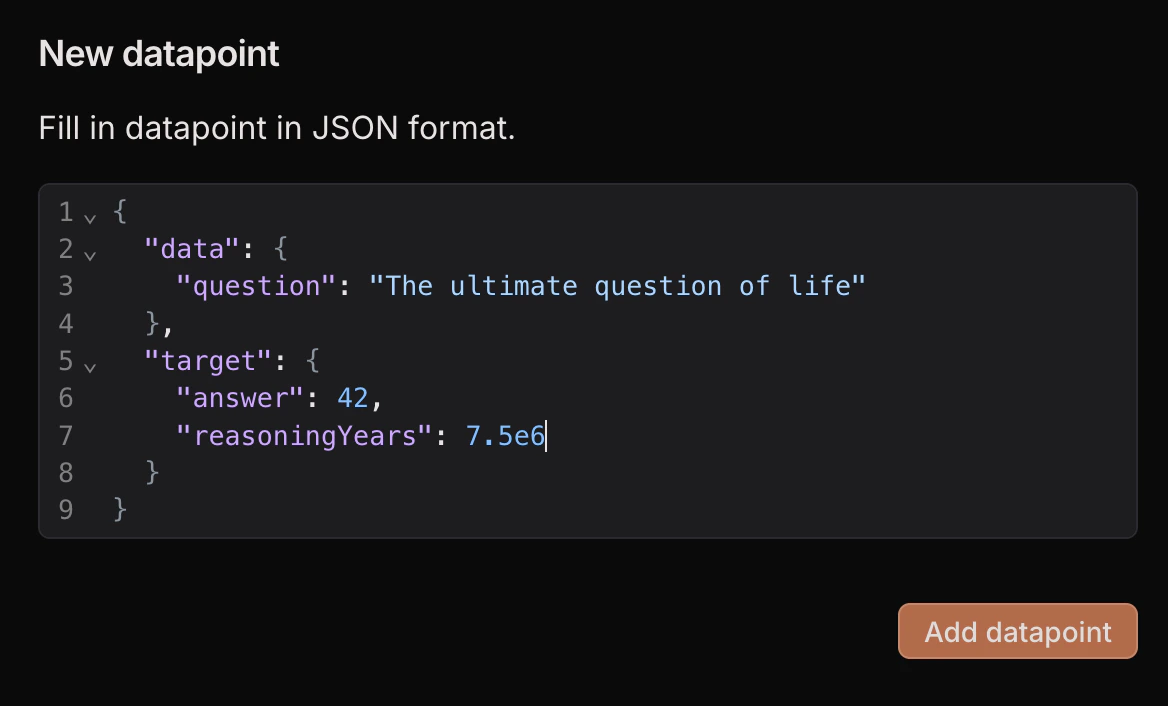Place cursor on the "question" key

253,286
